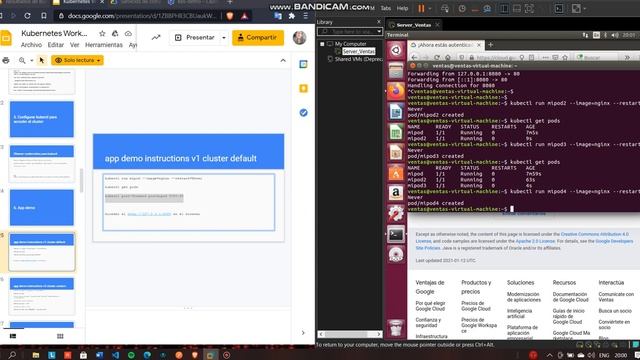
Task: Open the browser hamburger menu
Action: (305, 16)
